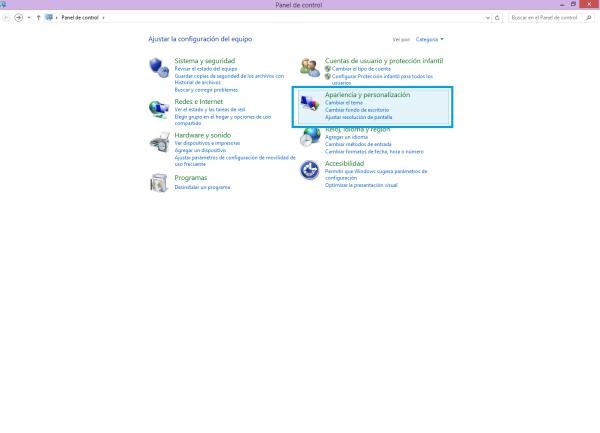This screenshot has height=433, width=600.
Task: Click Revisar el estado del equipo
Action: click(205, 68)
